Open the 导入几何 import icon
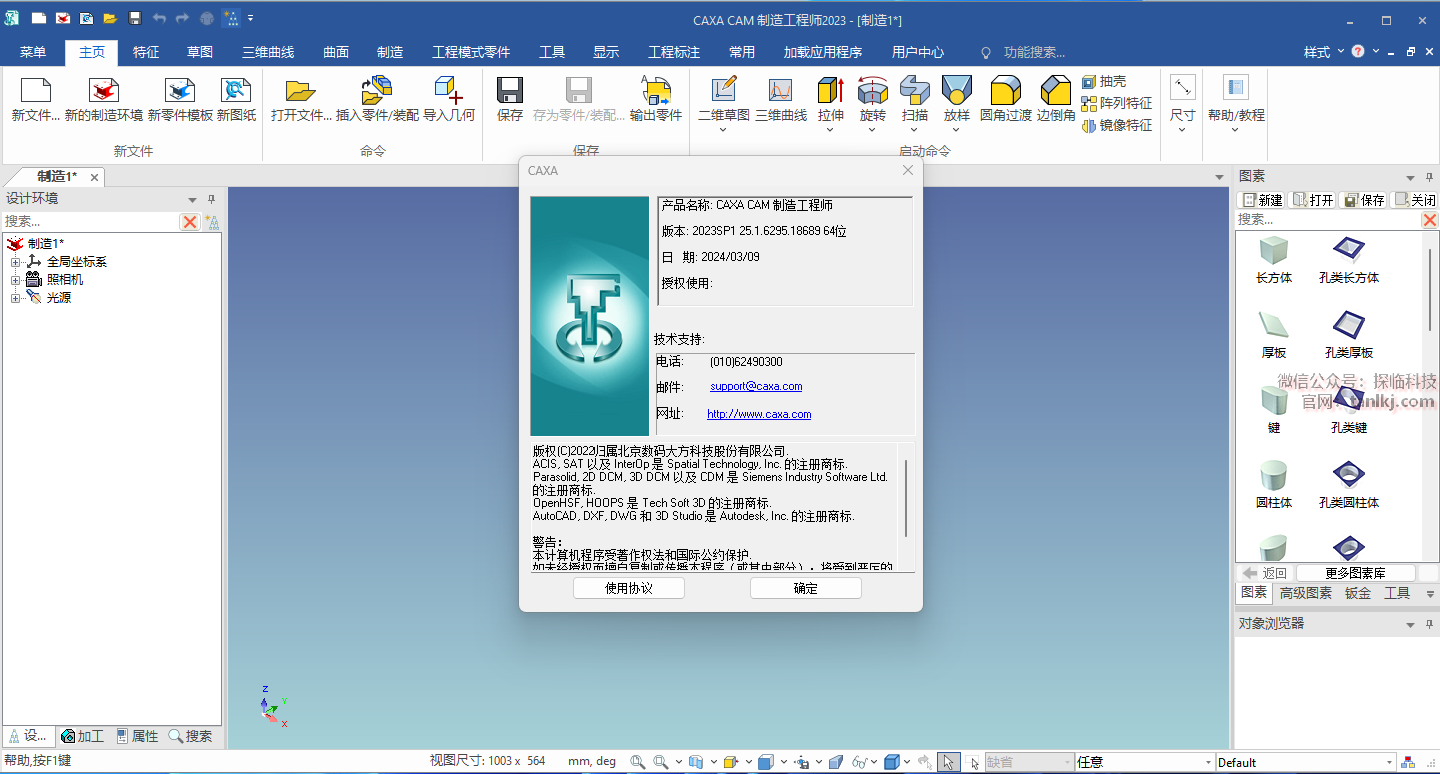 (448, 91)
